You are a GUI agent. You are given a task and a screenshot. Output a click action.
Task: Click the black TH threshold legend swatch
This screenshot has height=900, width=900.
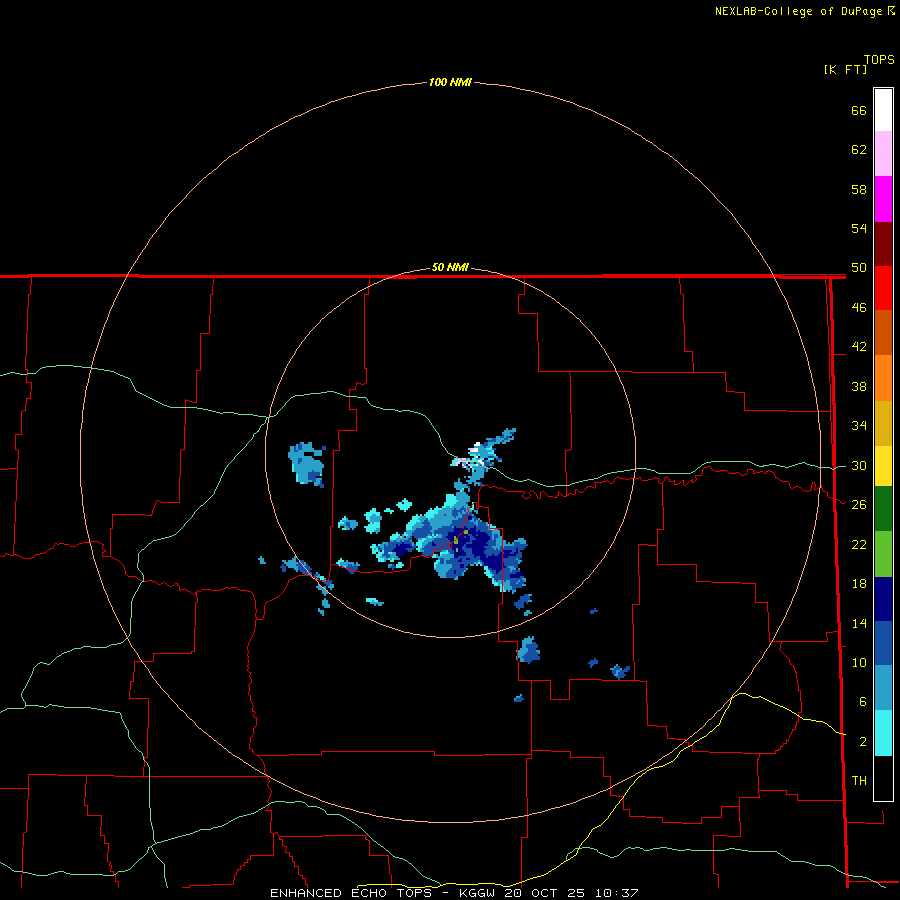[x=883, y=778]
